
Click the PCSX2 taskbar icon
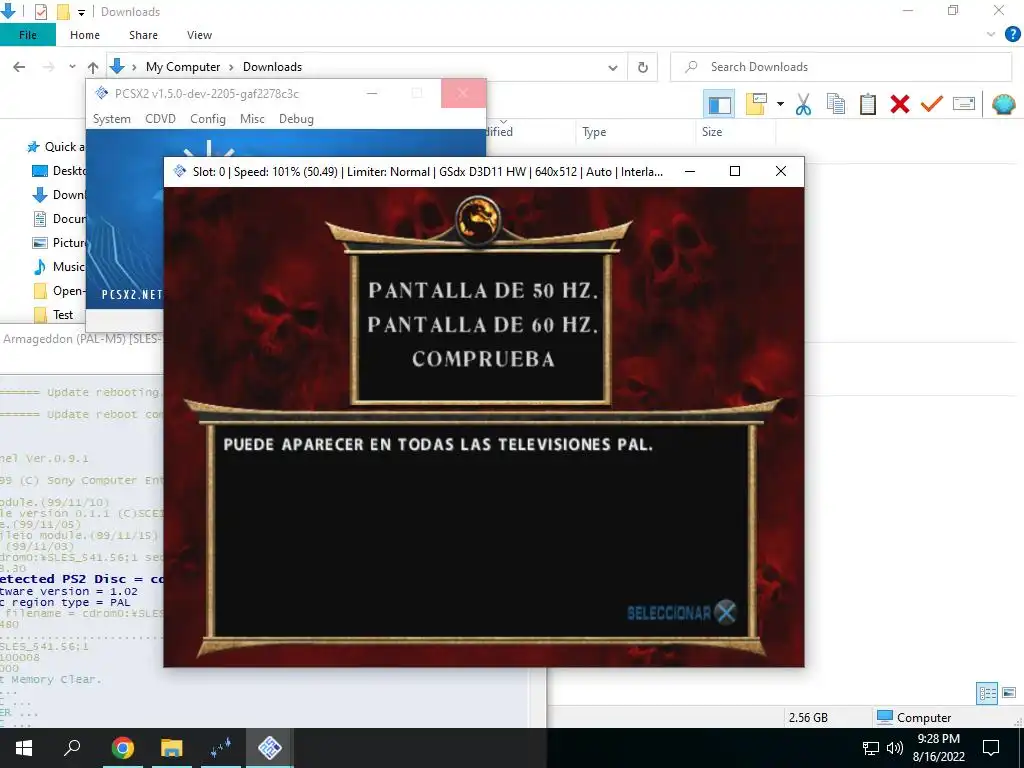[270, 748]
